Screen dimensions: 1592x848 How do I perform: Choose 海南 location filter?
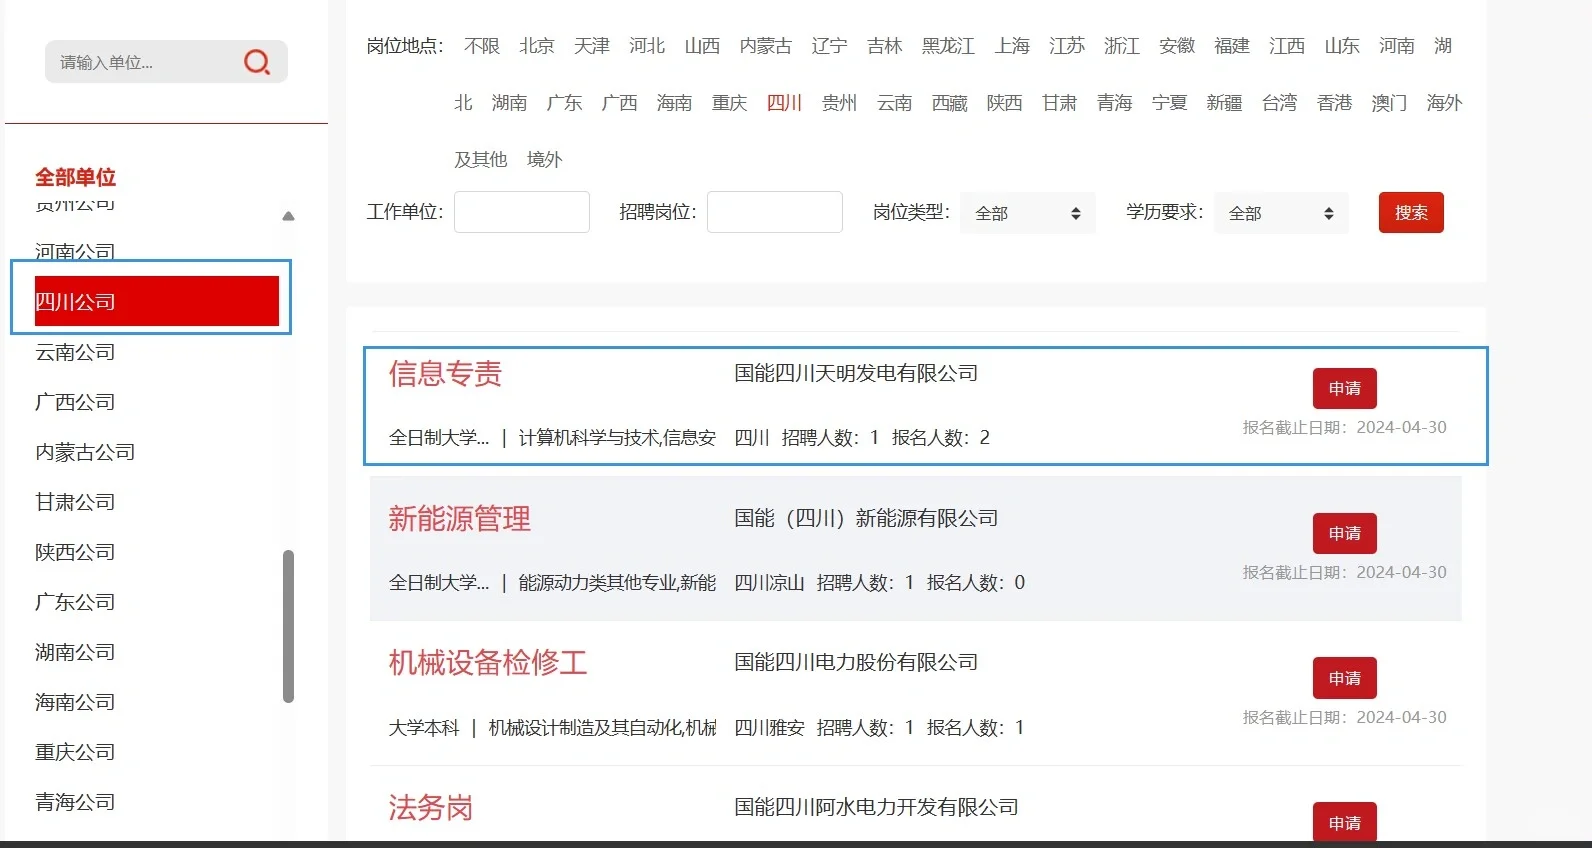[675, 103]
